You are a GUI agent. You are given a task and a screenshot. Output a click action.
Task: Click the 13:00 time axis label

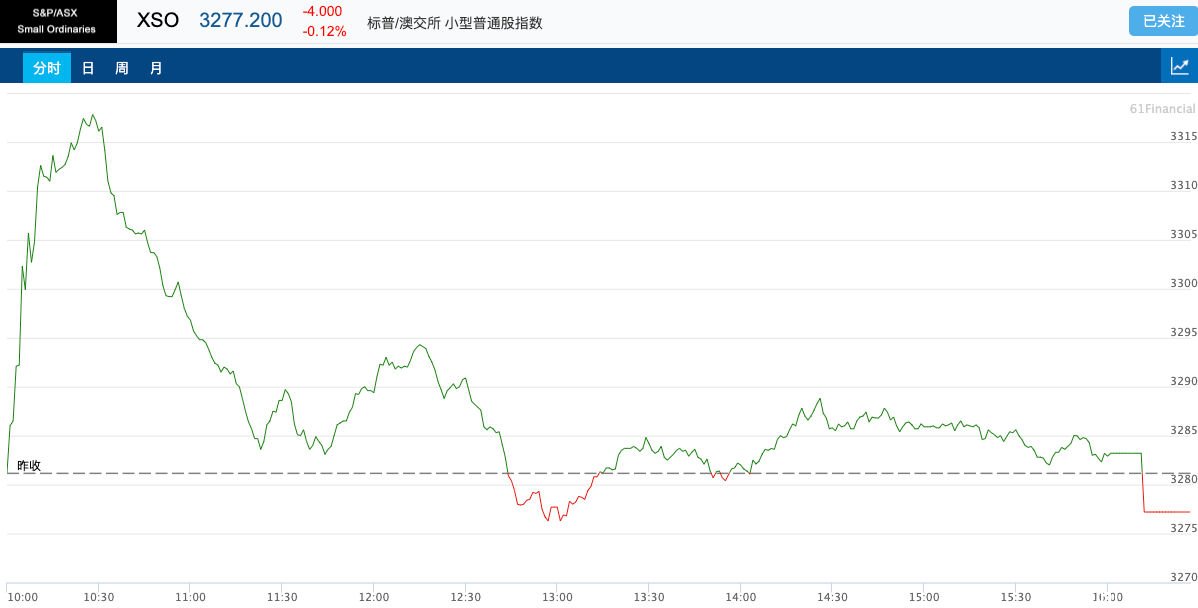pyautogui.click(x=557, y=597)
